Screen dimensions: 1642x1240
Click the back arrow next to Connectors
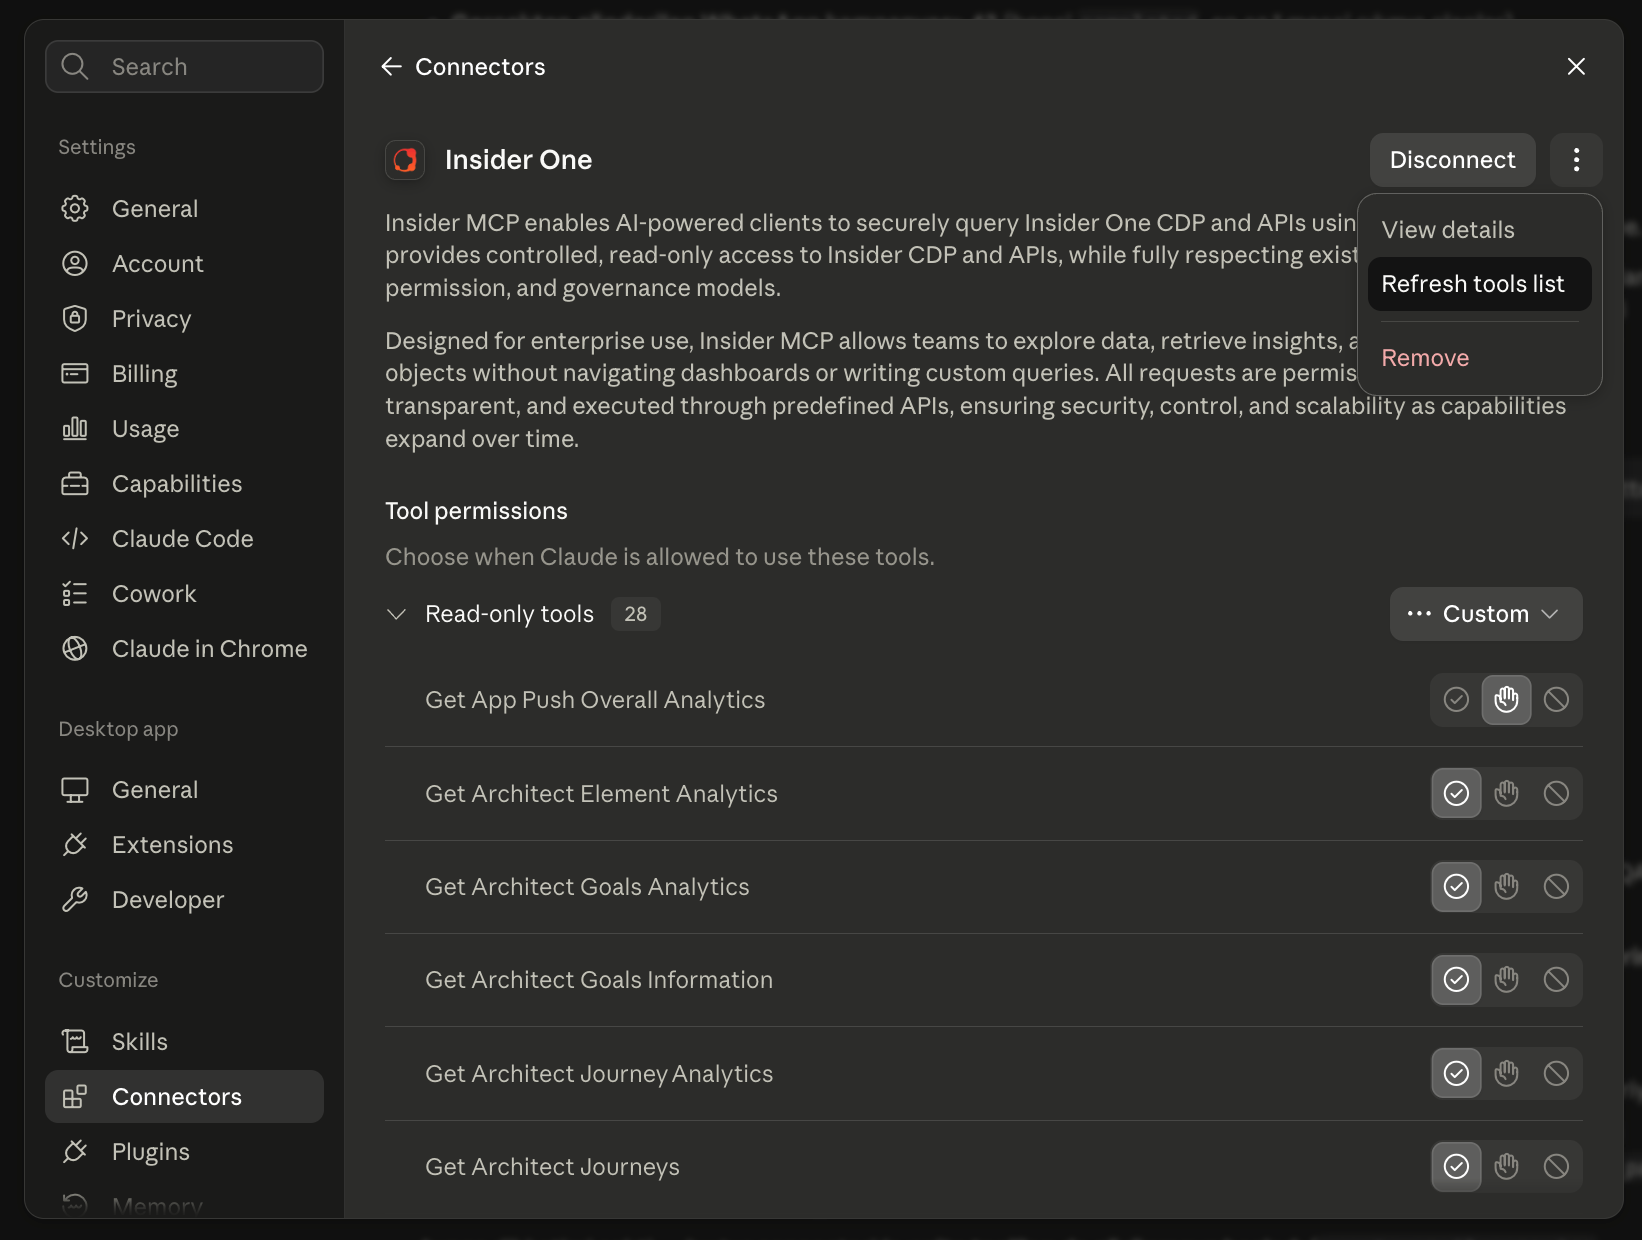pyautogui.click(x=391, y=66)
